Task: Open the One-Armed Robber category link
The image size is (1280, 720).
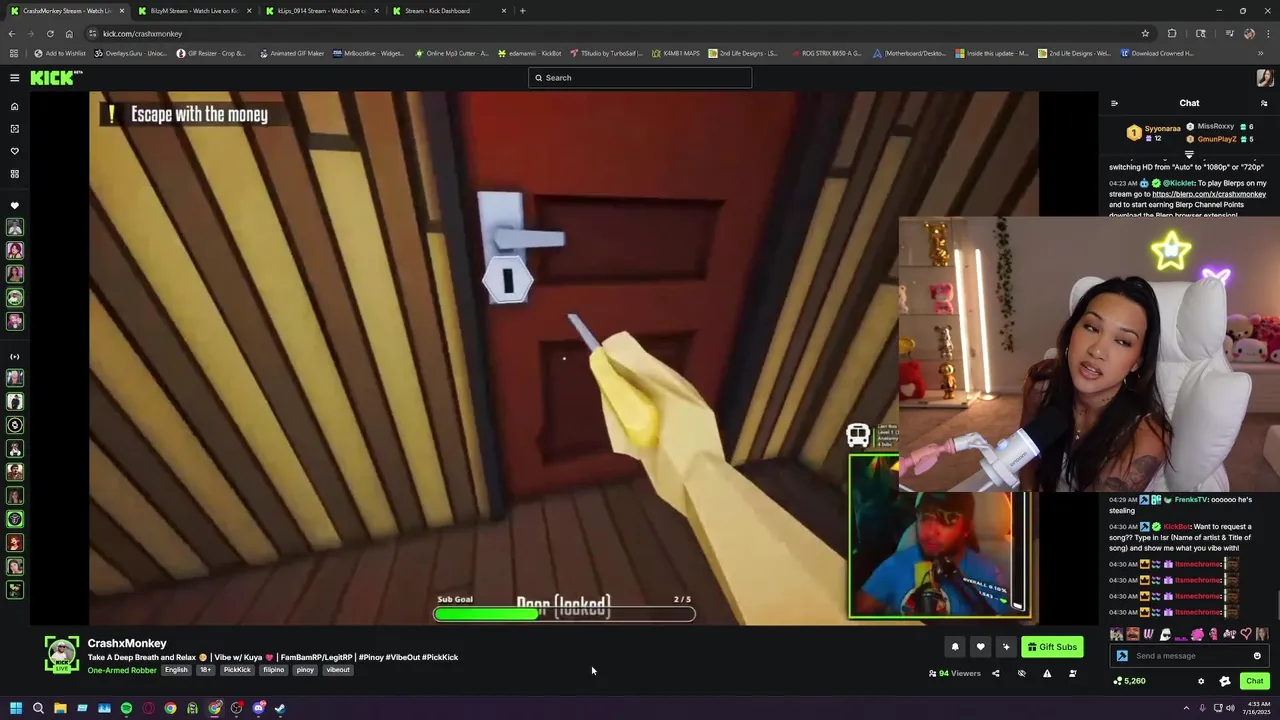Action: click(x=122, y=670)
